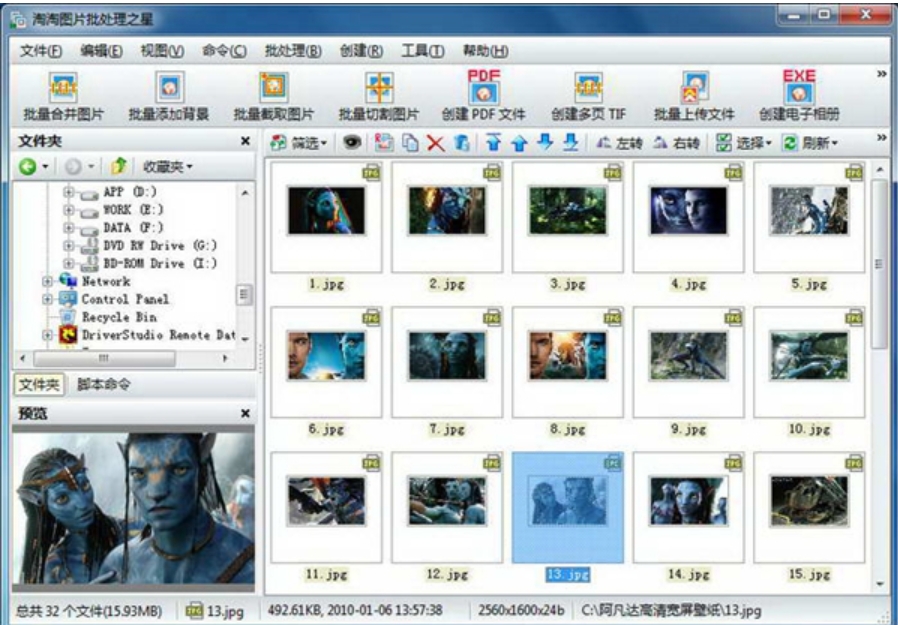
Task: Go up one folder level icon
Action: 119,166
